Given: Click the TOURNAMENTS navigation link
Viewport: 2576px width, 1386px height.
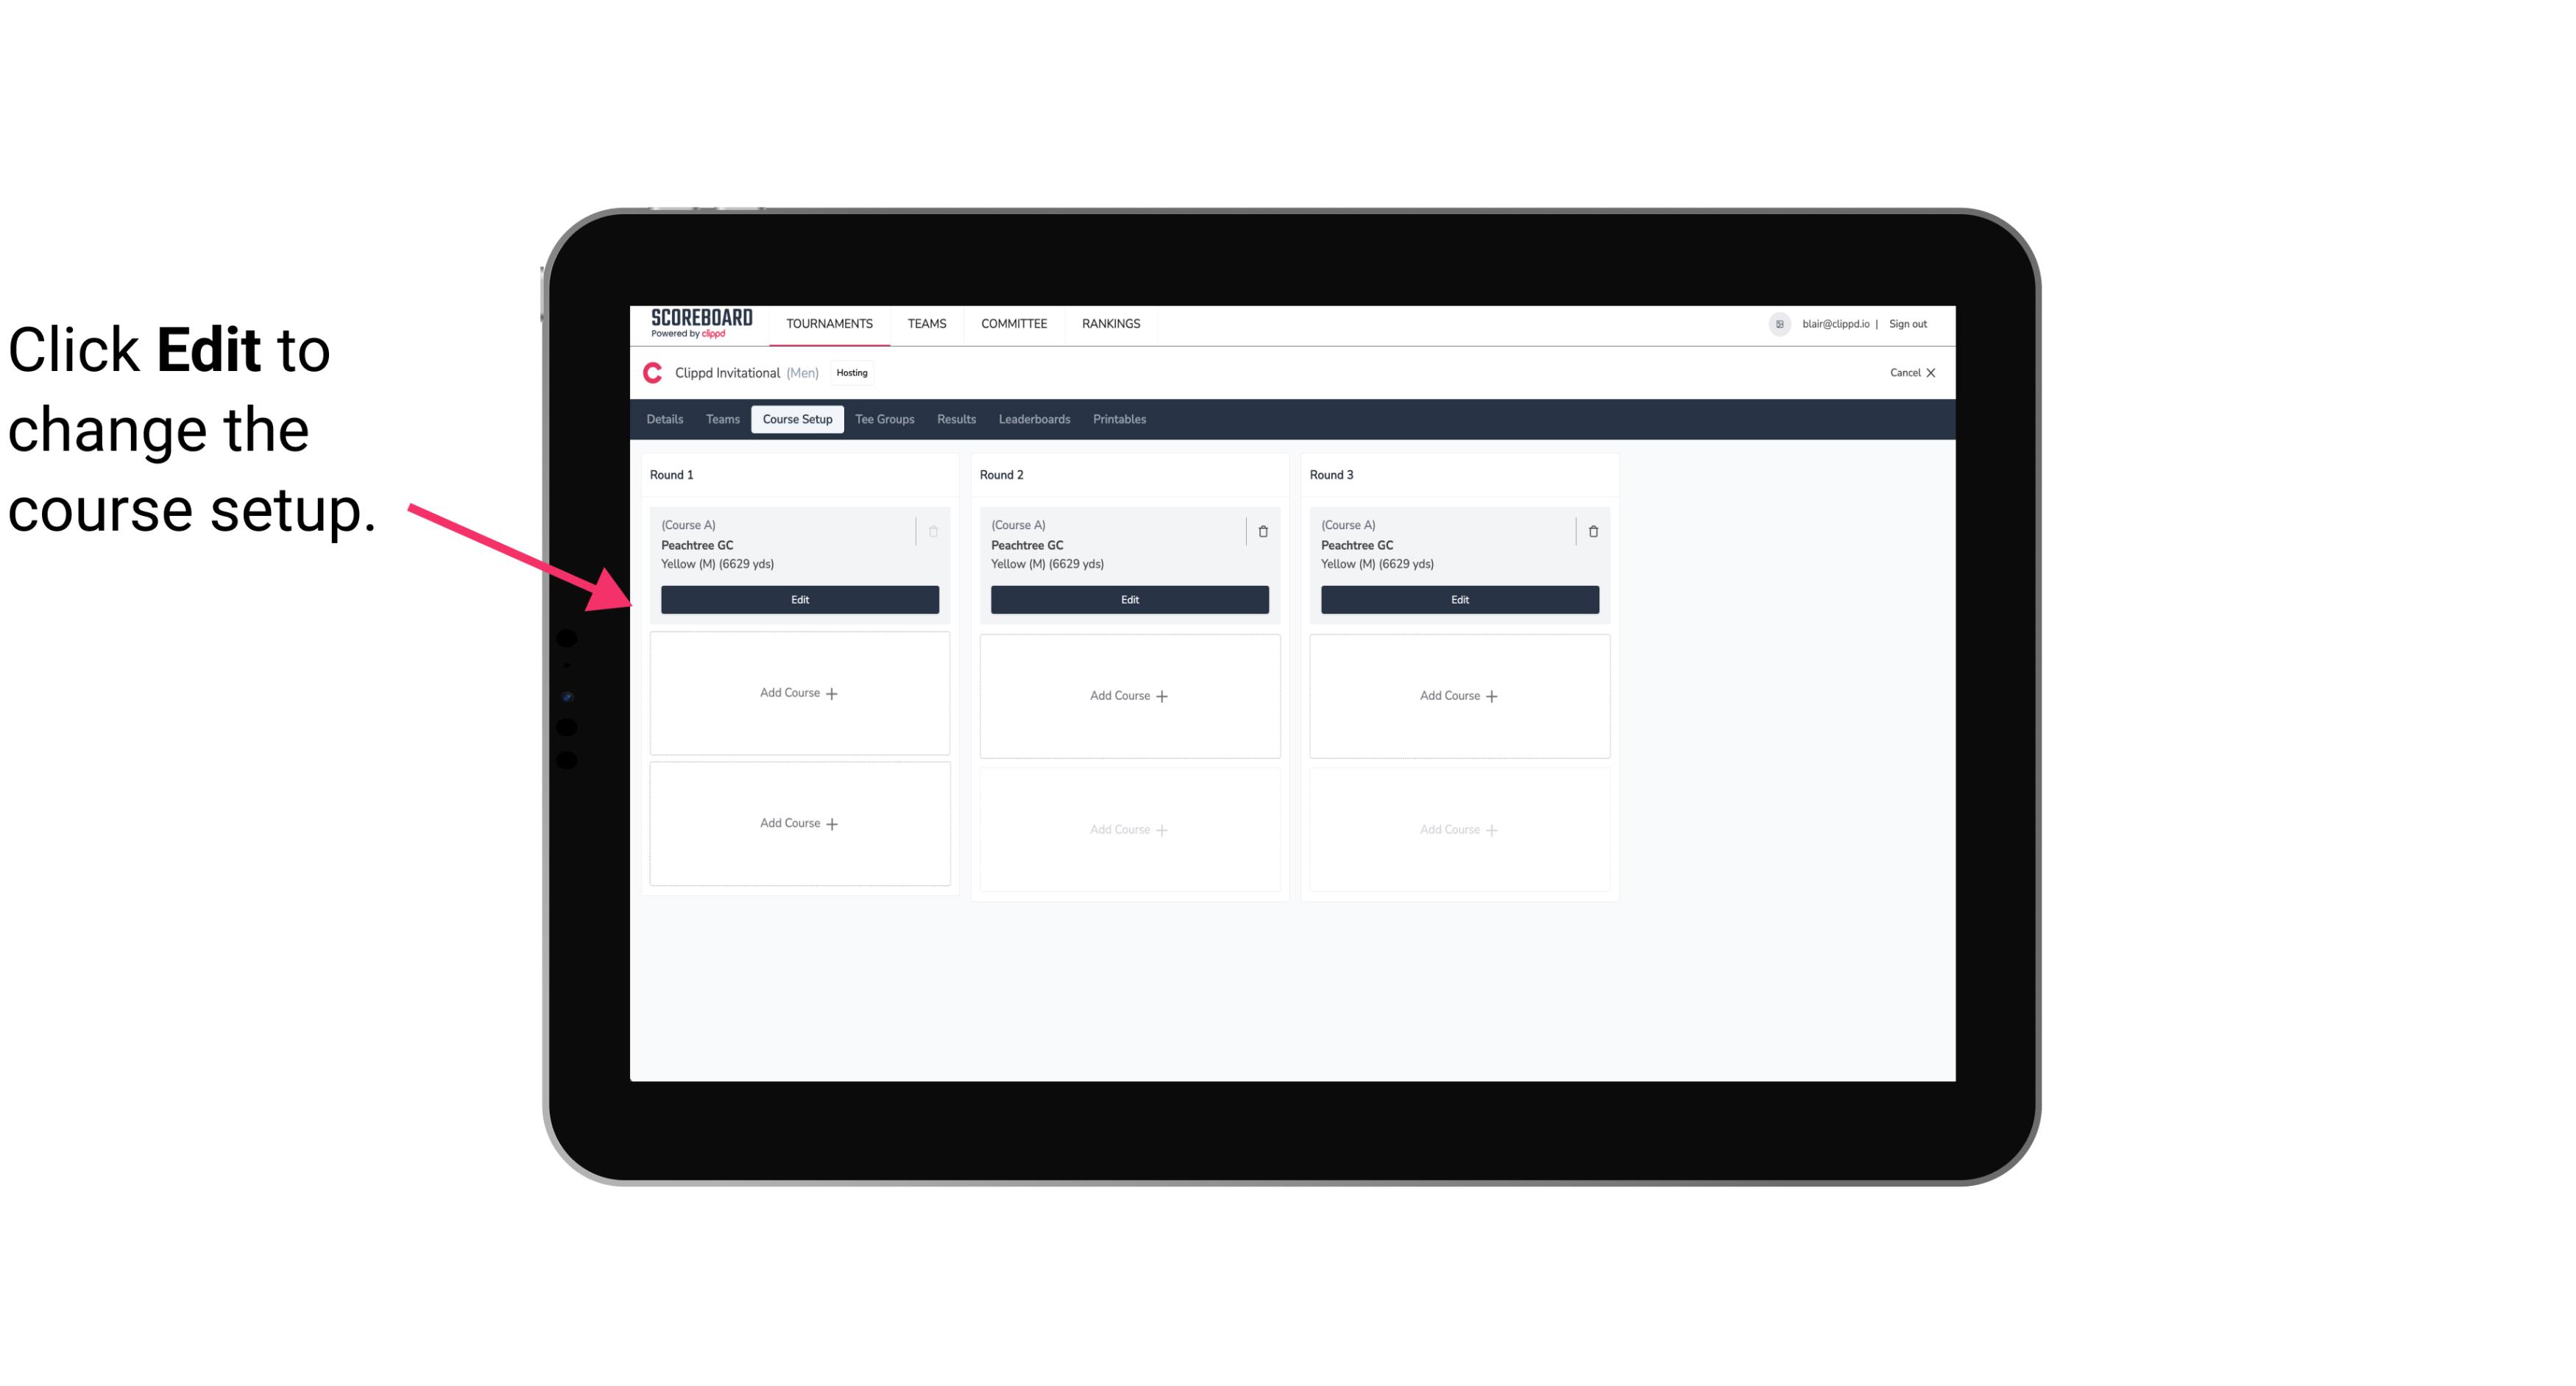Looking at the screenshot, I should (x=832, y=322).
